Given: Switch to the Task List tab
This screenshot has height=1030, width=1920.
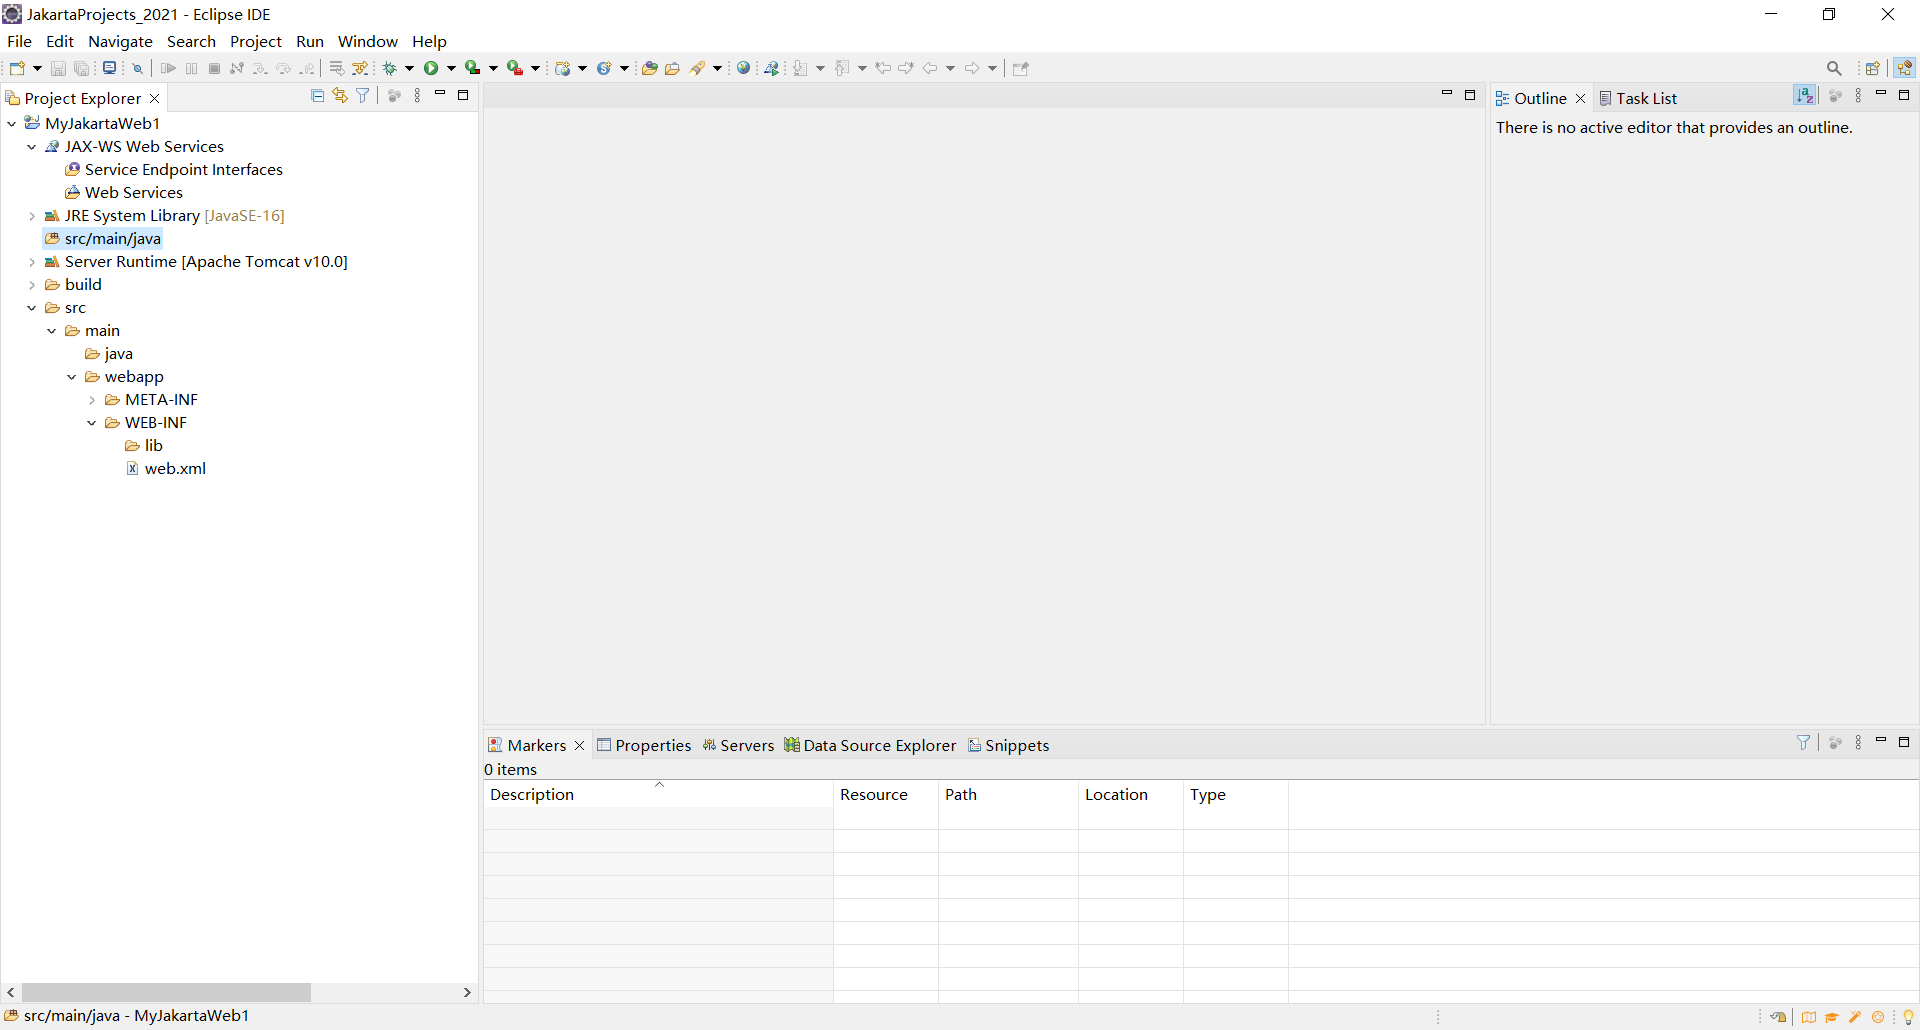Looking at the screenshot, I should tap(1638, 98).
